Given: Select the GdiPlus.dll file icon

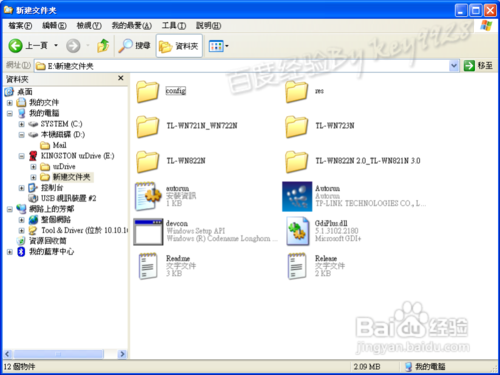Looking at the screenshot, I should 297,232.
